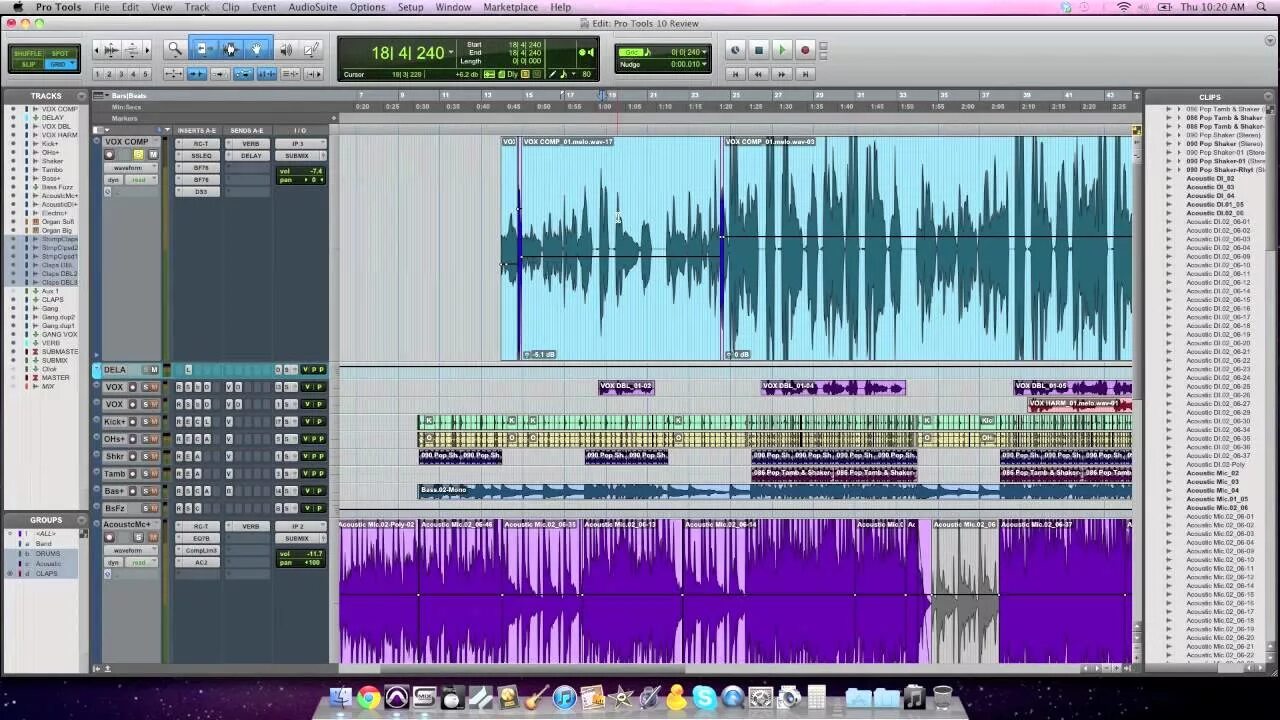Open the VERB send on VOX COMP
This screenshot has height=720, width=1280.
tap(251, 143)
